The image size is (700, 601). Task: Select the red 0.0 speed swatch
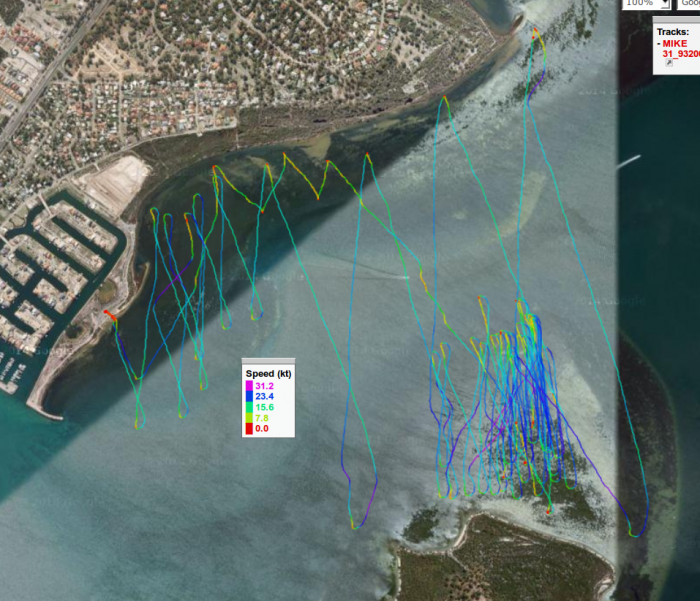pyautogui.click(x=249, y=428)
